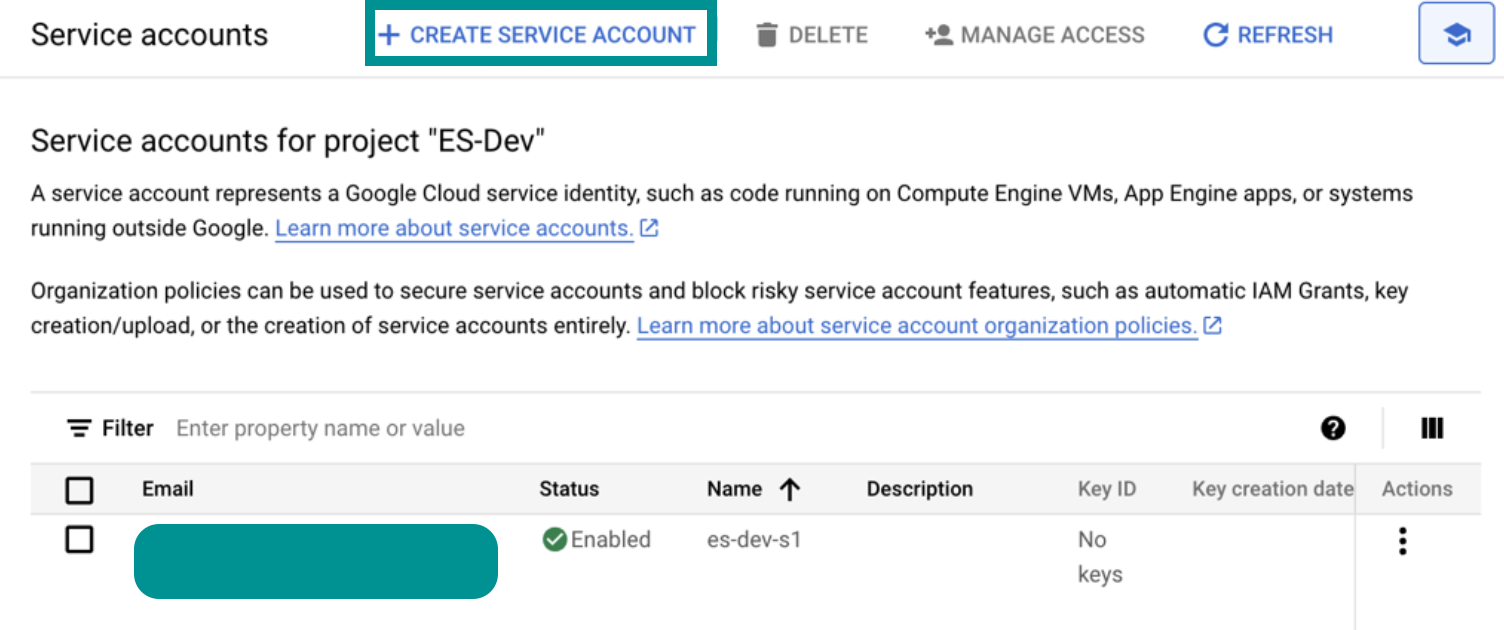Check the select-all checkbox in the table header
Viewport: 1504px width, 630px height.
(x=79, y=490)
